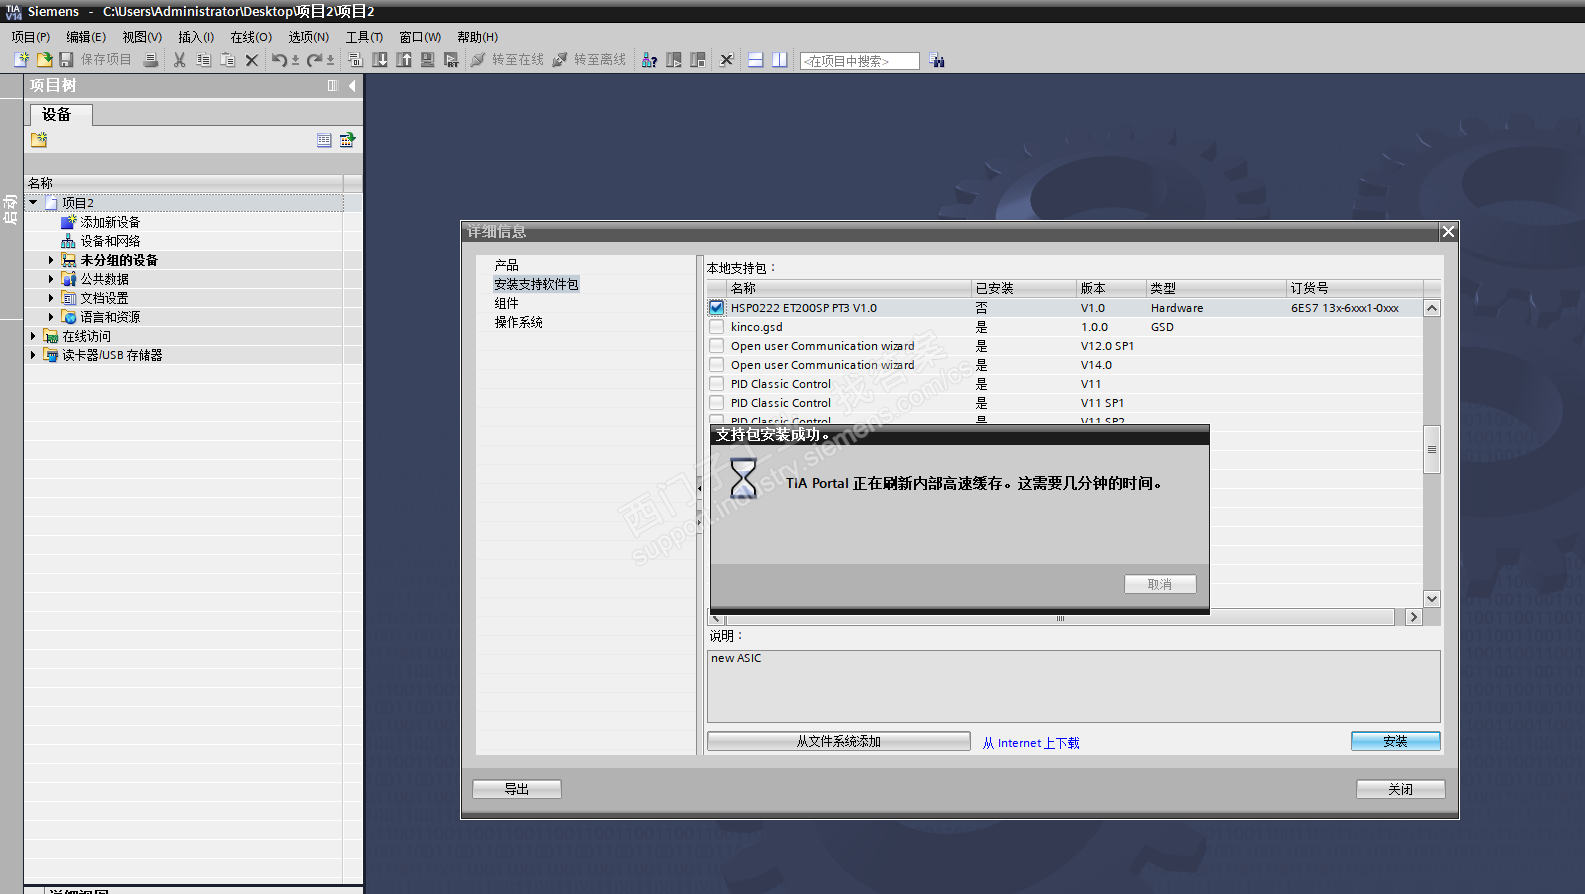Click the Start CPU toolbar icon

pos(674,60)
